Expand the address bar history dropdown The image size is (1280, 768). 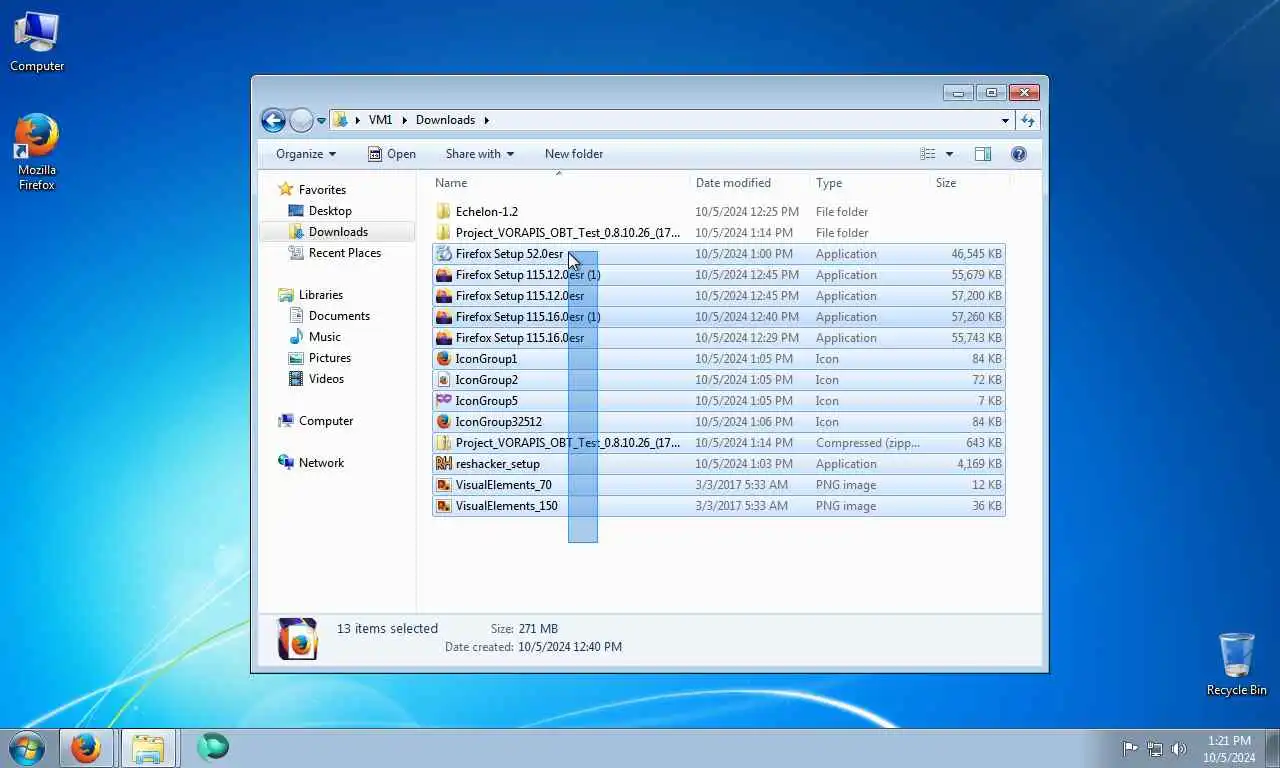coord(1005,120)
